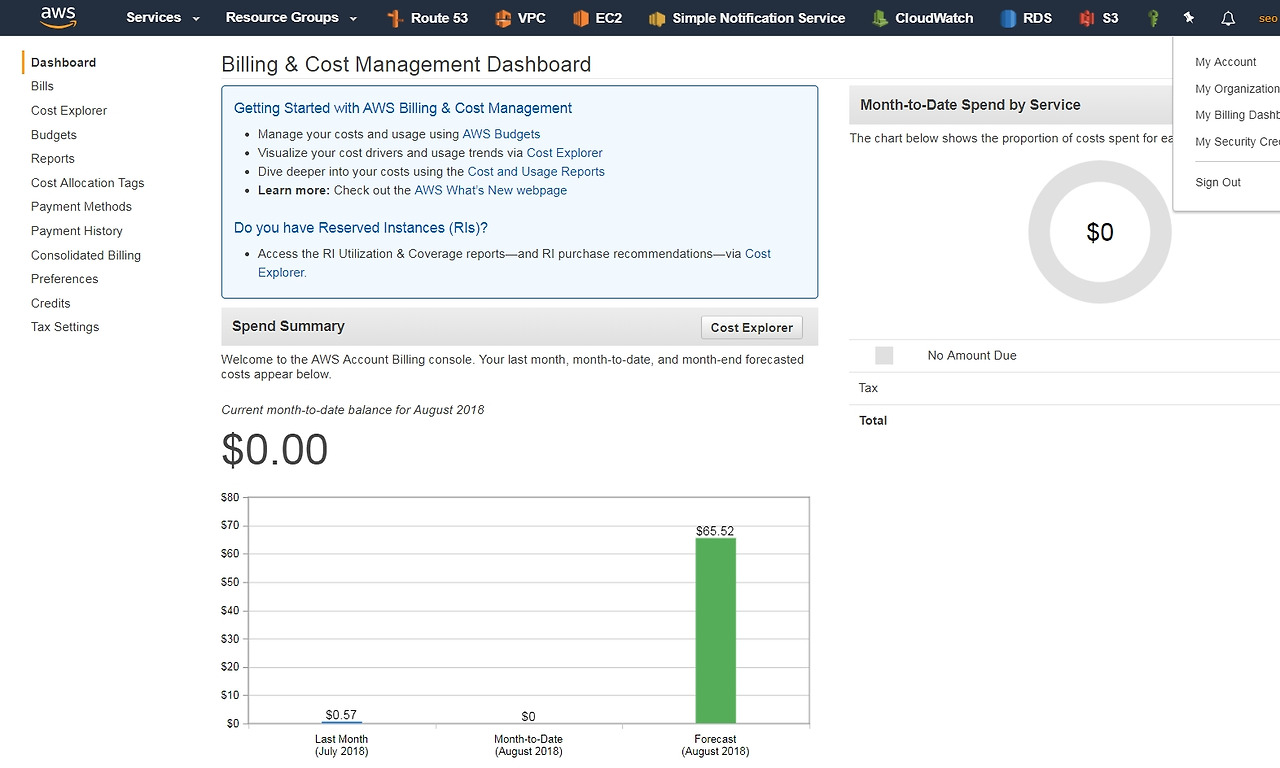Click the Cost Explorer button

[x=752, y=327]
